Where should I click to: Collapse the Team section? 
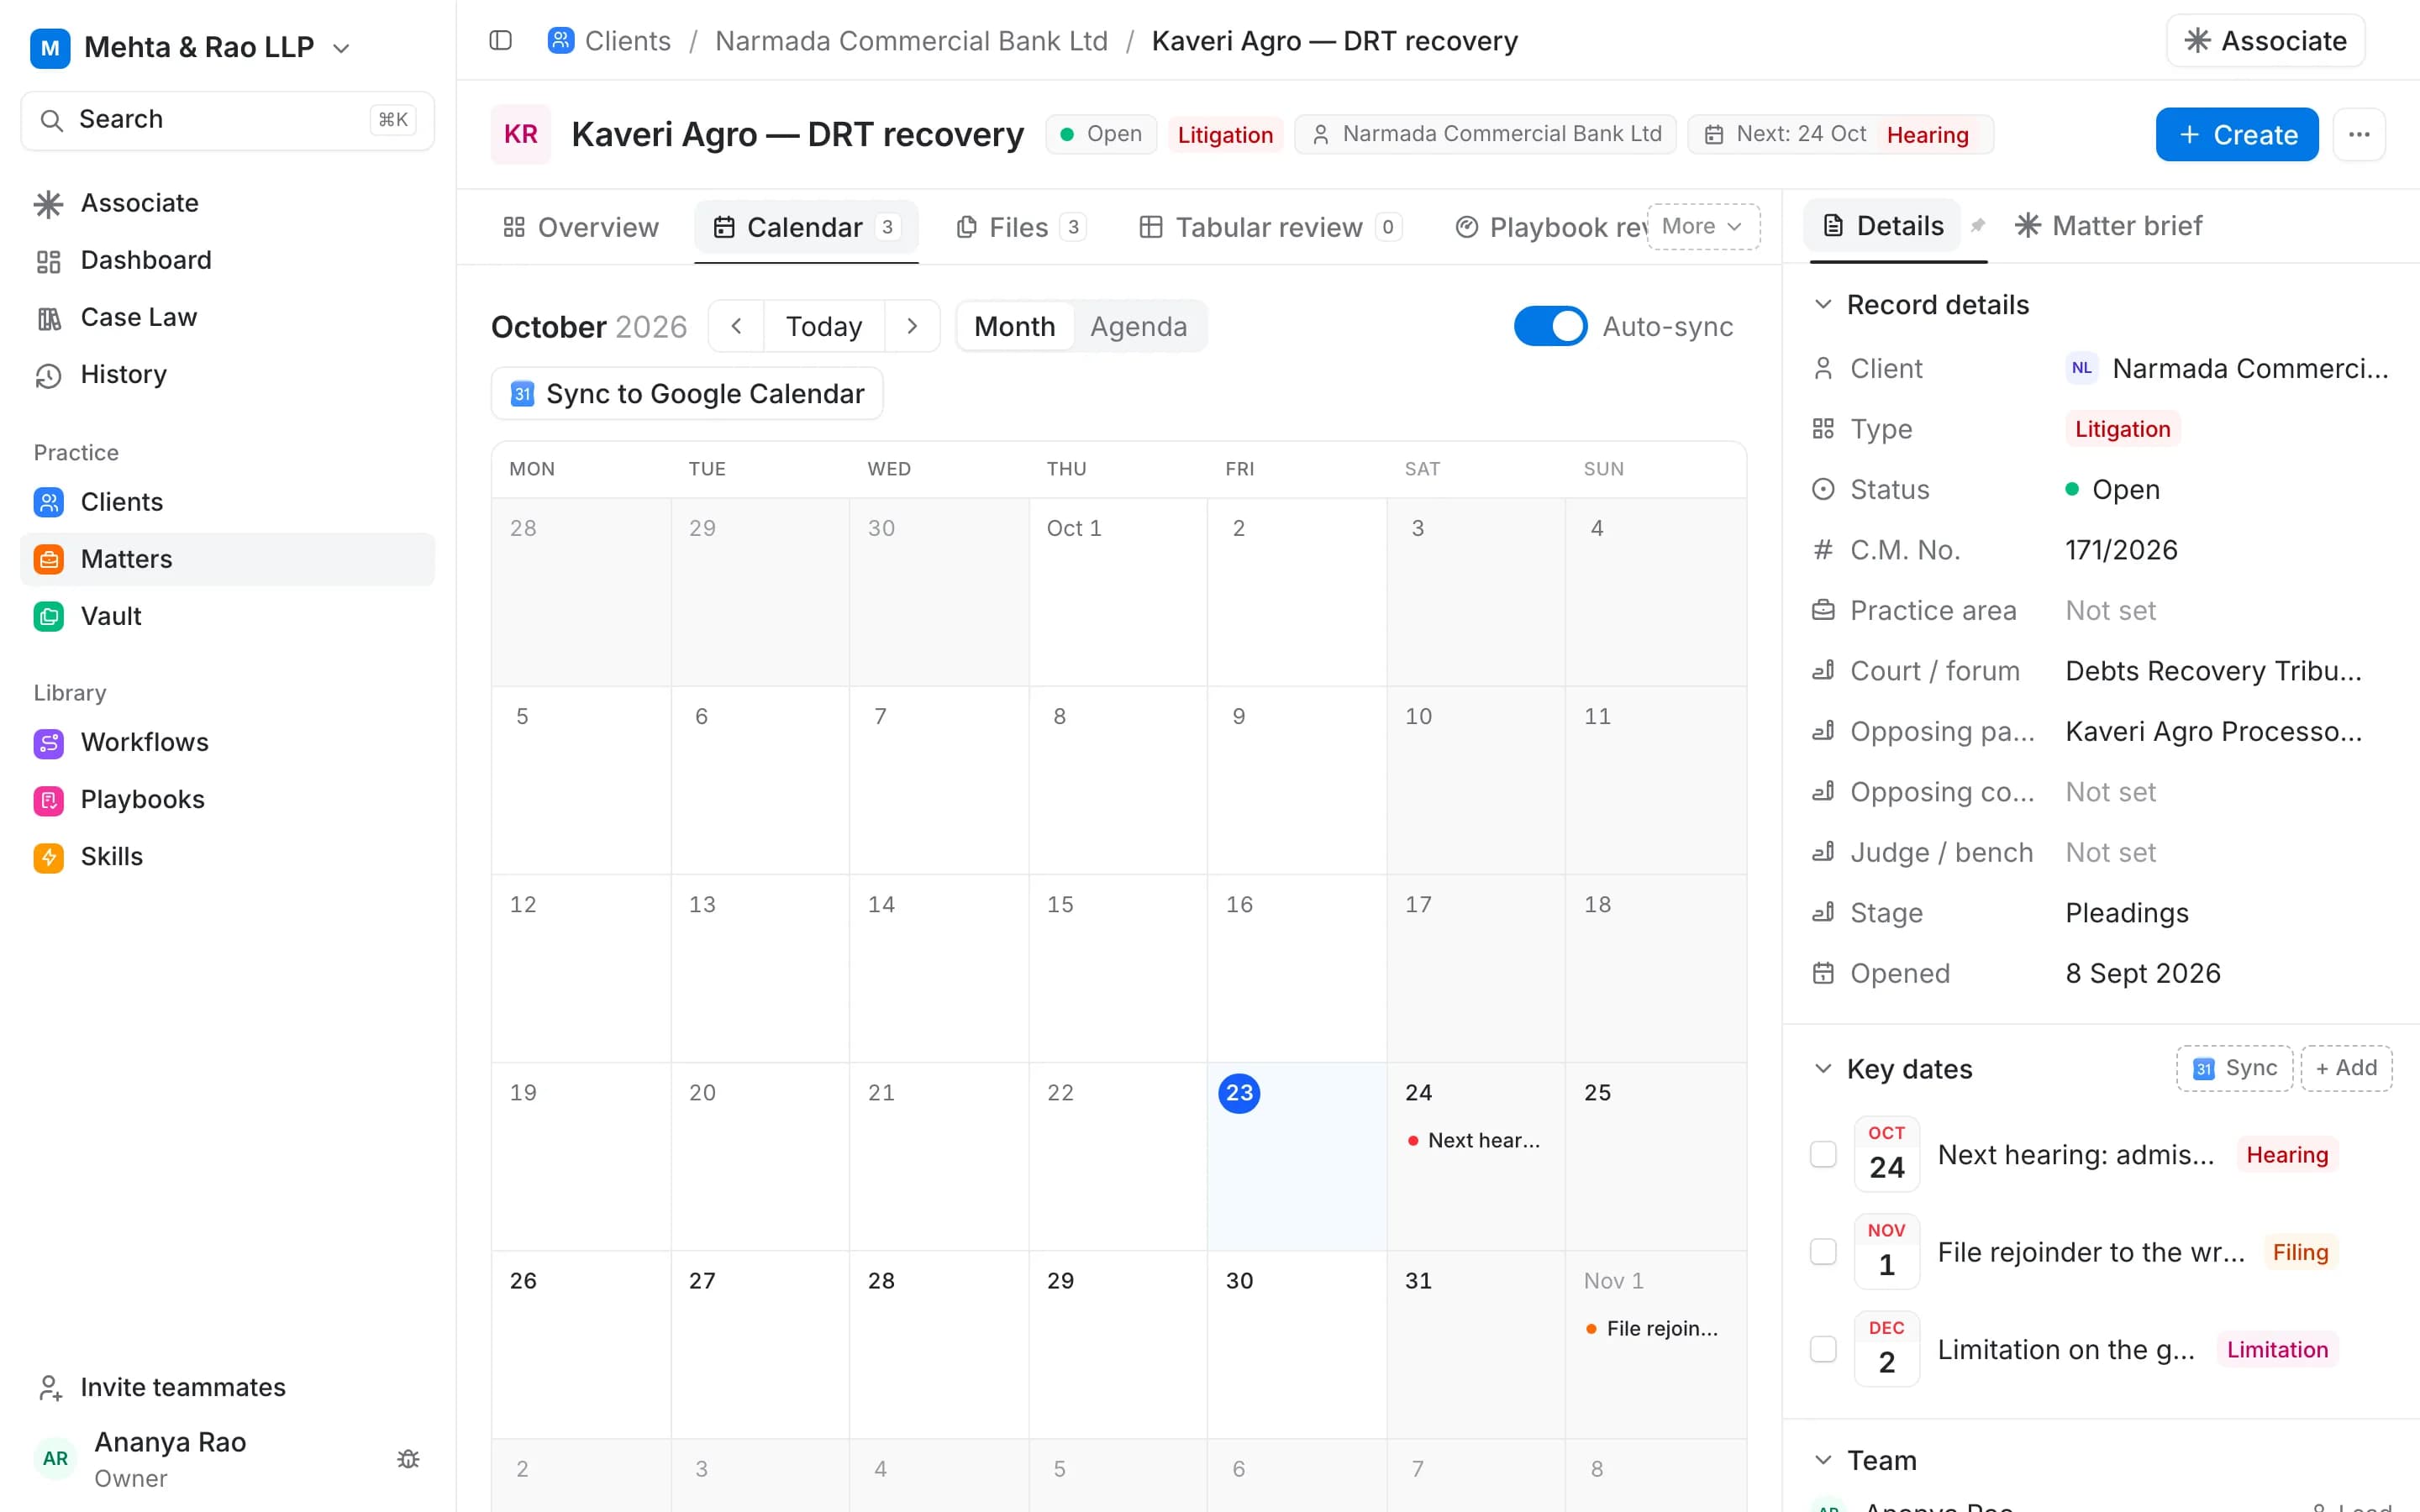1823,1460
